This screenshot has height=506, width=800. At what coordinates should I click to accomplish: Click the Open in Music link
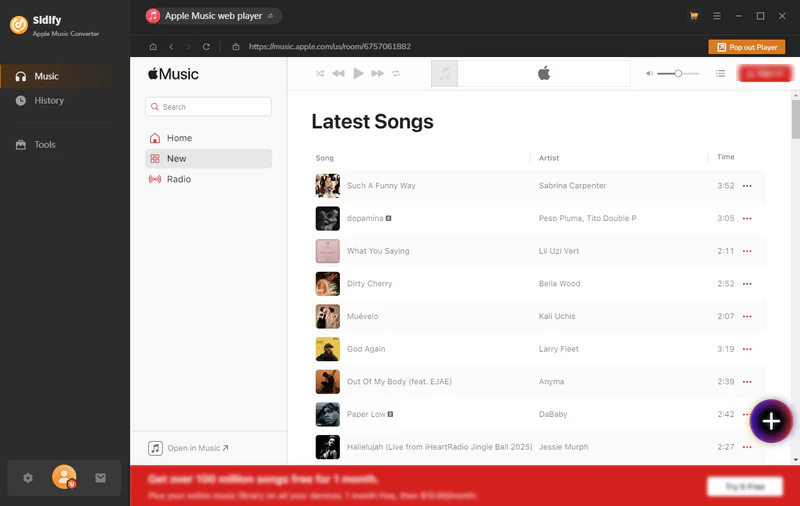click(x=188, y=448)
